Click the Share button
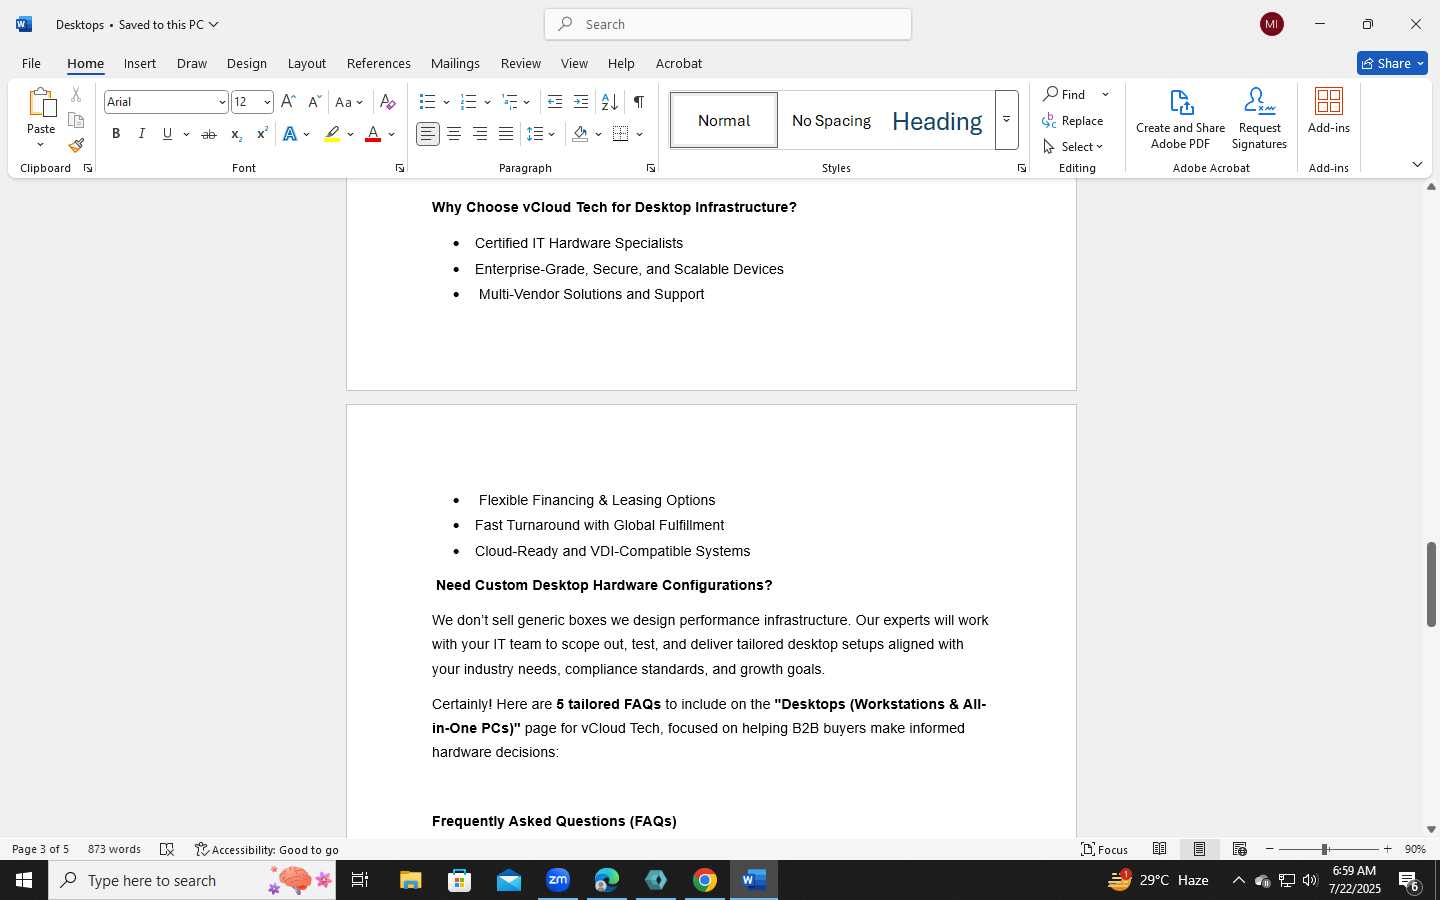Screen dimensions: 1440x900 point(1392,63)
